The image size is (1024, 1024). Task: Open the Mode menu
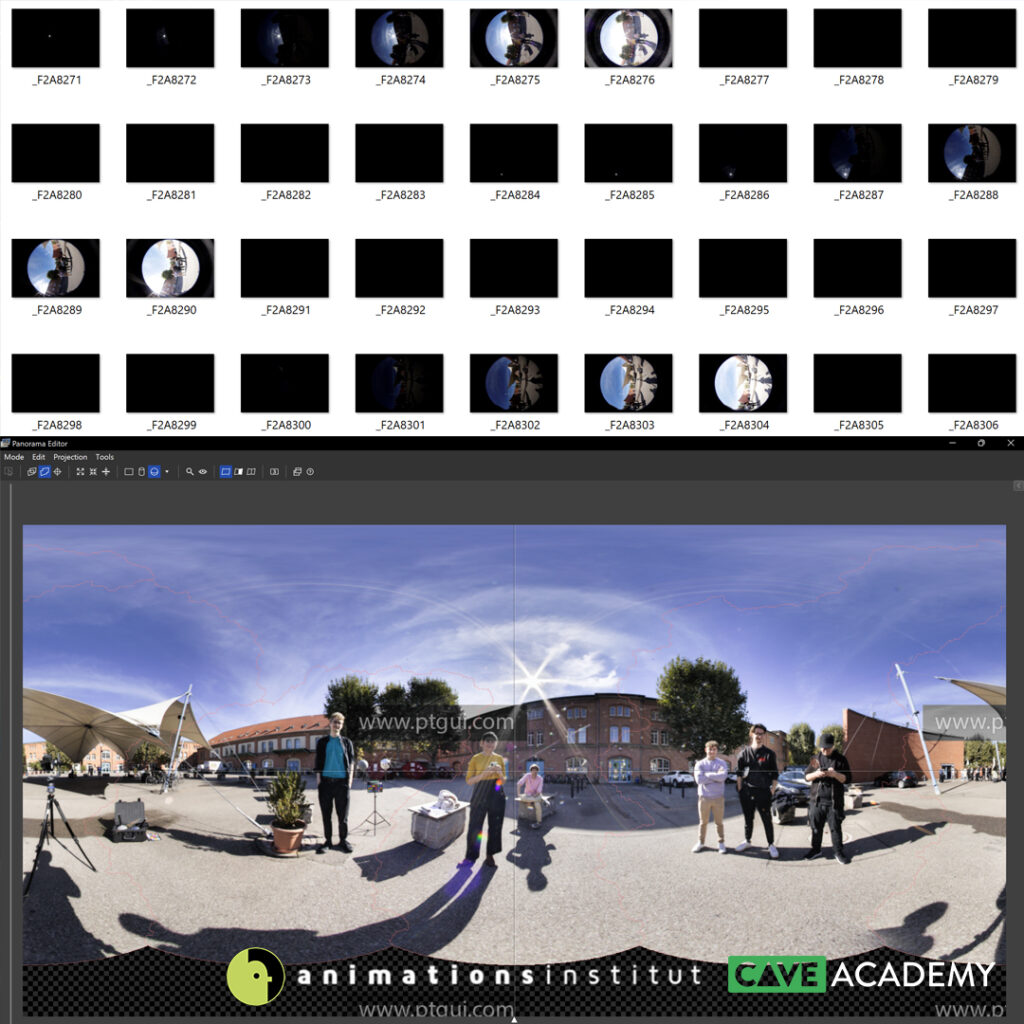coord(14,457)
